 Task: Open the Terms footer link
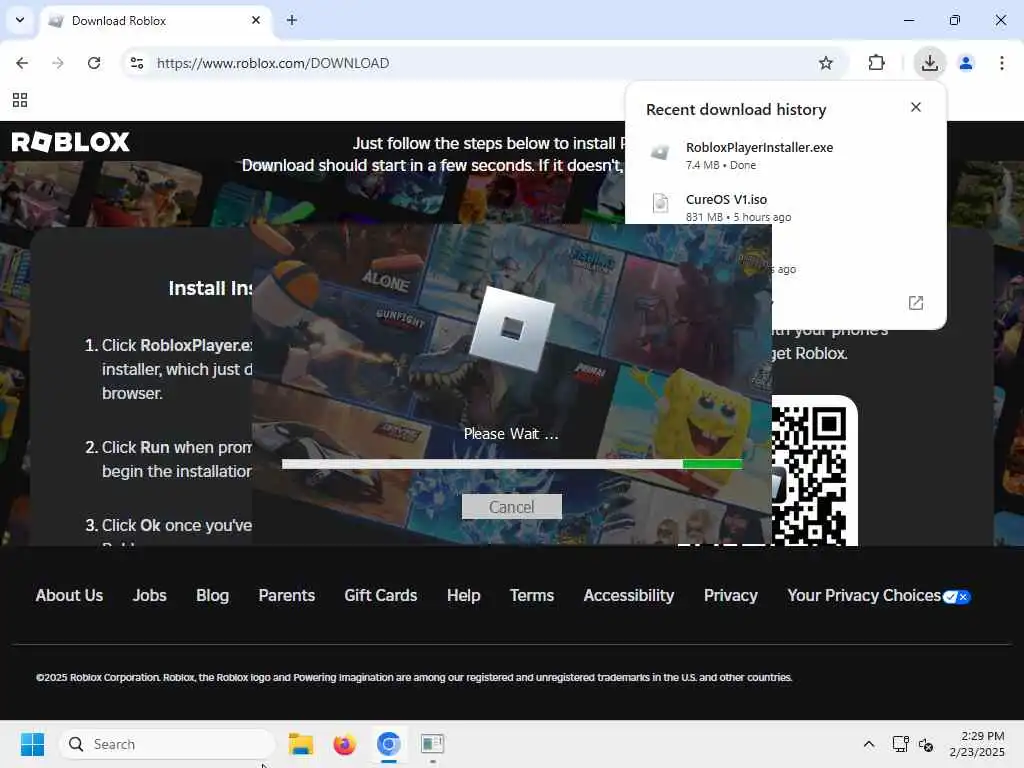[x=532, y=596]
